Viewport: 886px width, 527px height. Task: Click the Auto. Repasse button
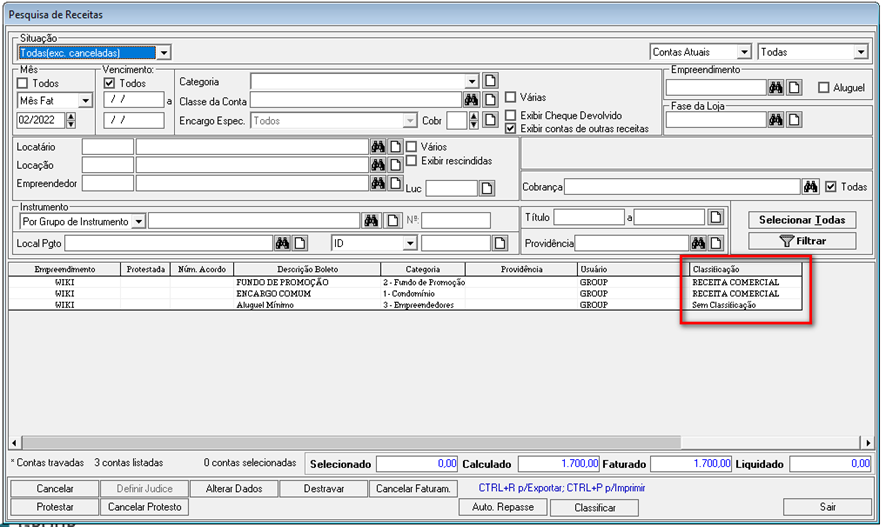click(503, 507)
